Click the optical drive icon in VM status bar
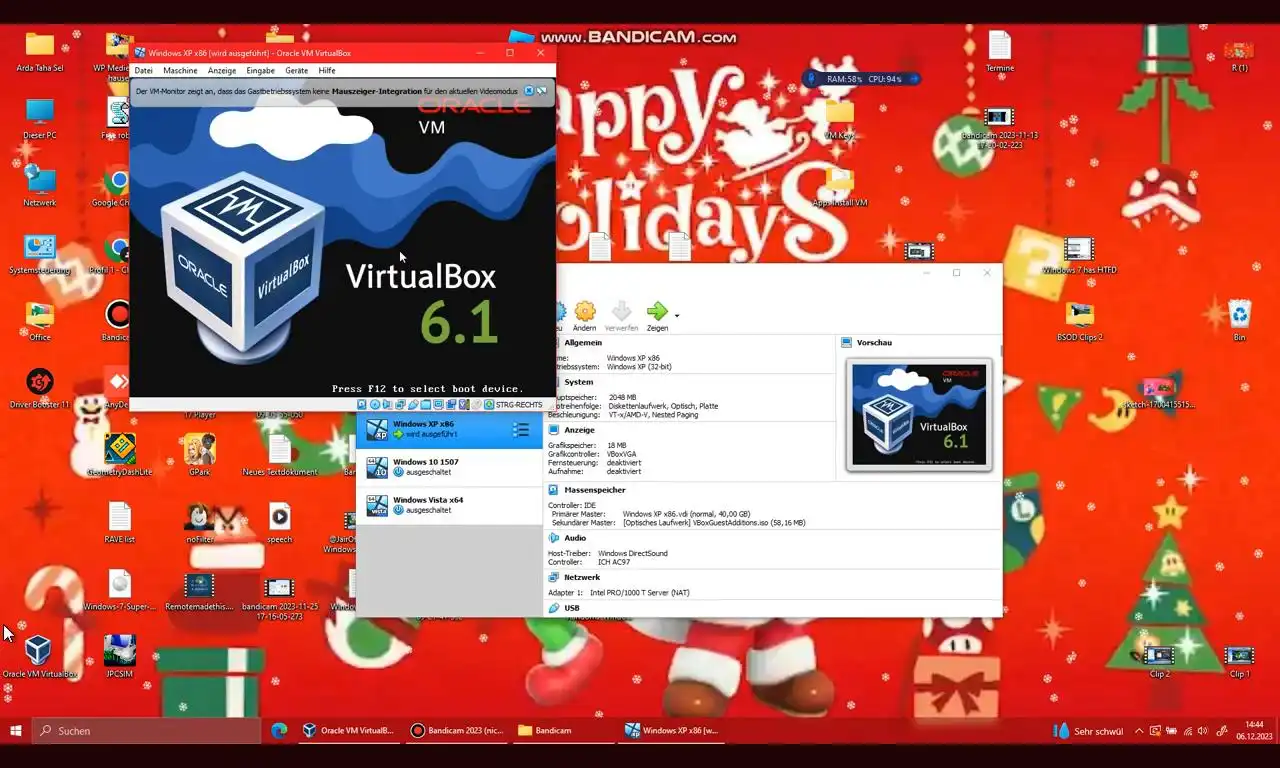 point(375,405)
